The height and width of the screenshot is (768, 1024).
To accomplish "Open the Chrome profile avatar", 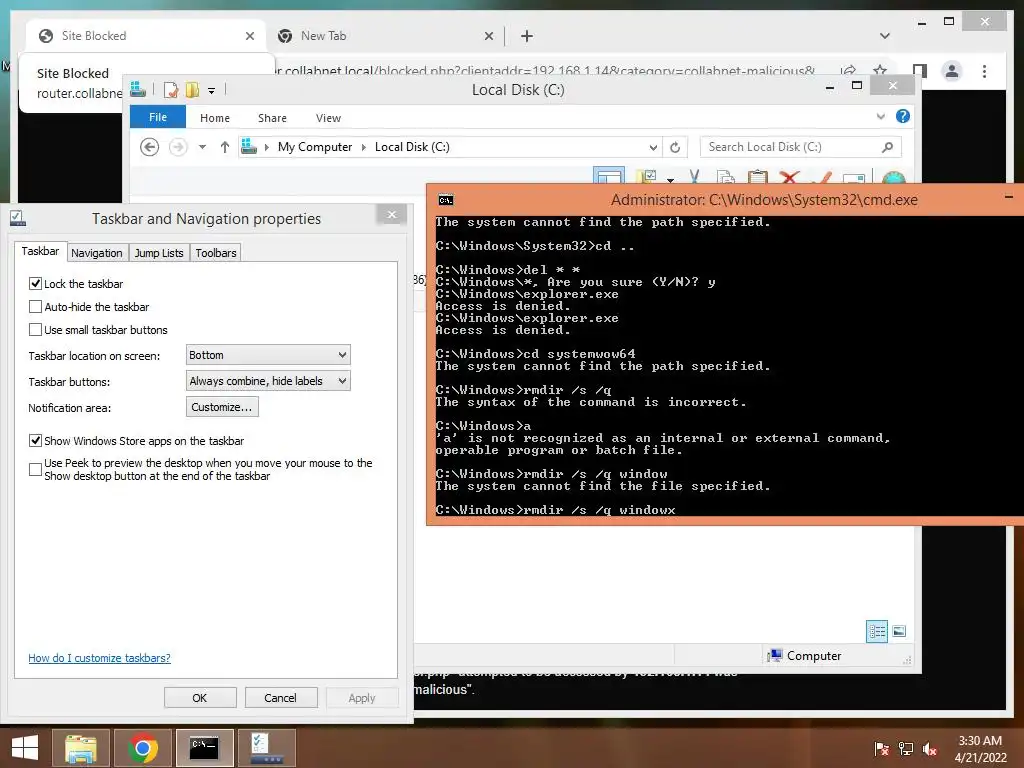I will click(x=952, y=71).
